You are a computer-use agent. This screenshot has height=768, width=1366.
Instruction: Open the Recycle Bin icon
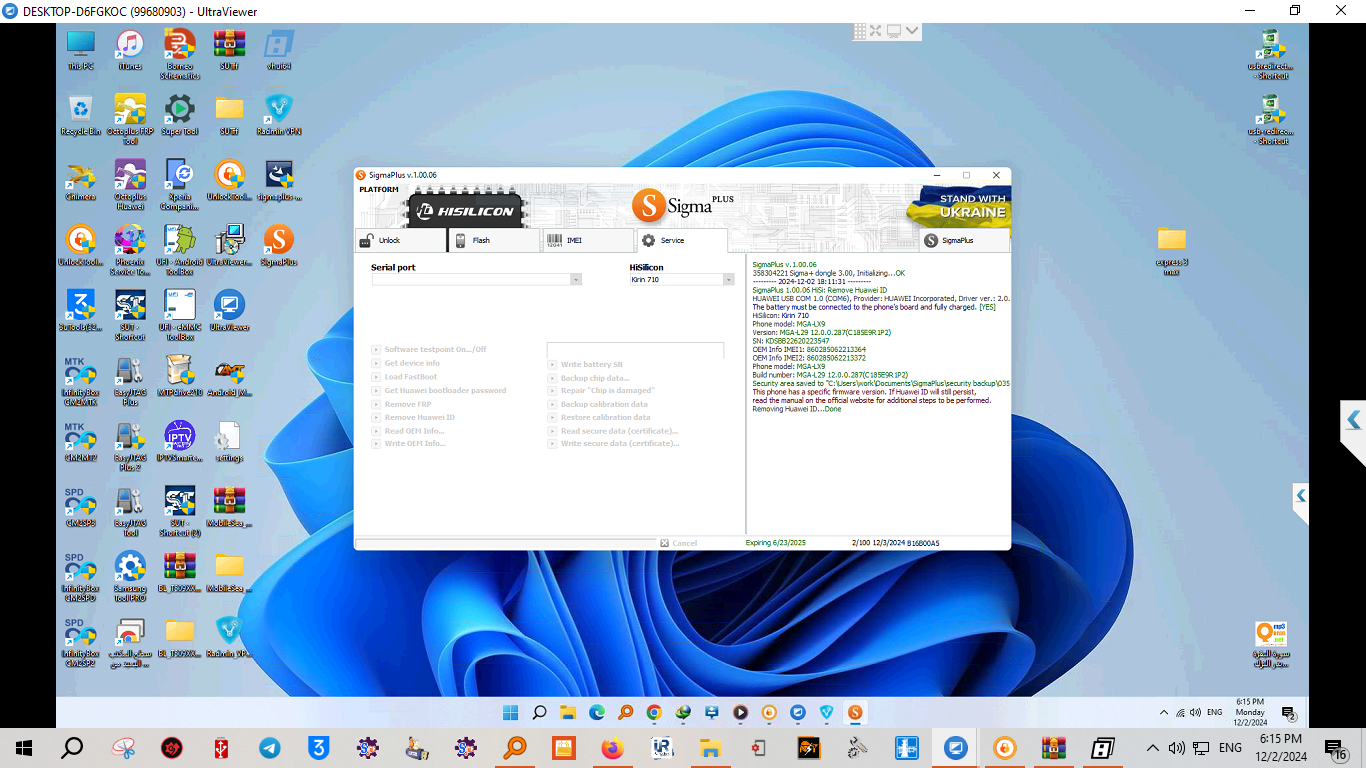tap(80, 115)
